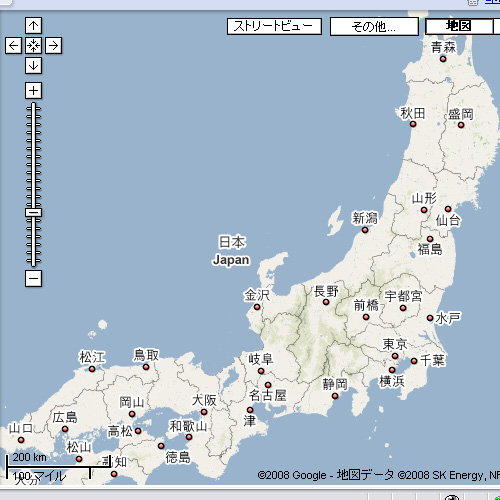Zoom out with the minus button
Viewport: 500px width, 500px height.
33,278
